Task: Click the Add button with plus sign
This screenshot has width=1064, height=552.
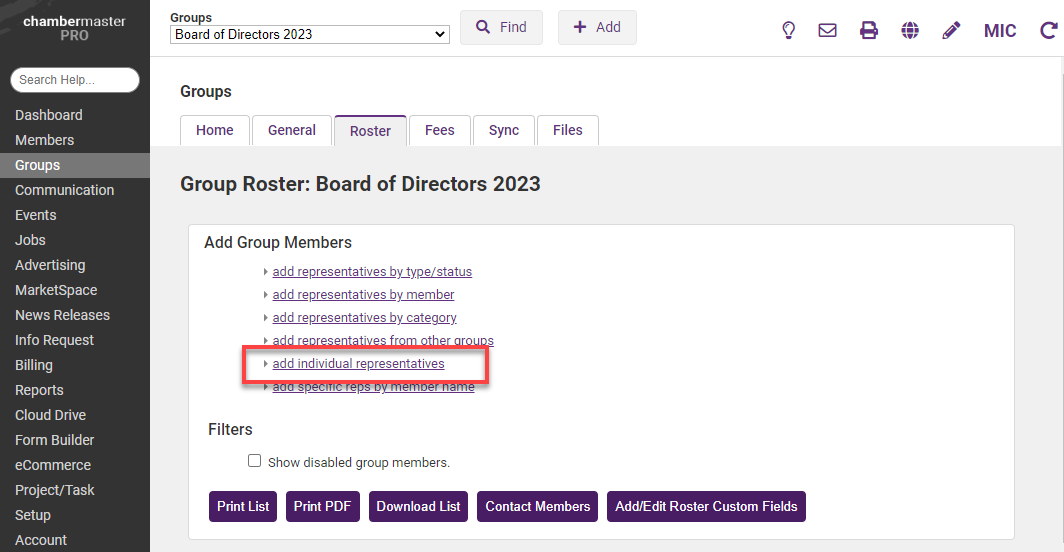Action: tap(597, 28)
